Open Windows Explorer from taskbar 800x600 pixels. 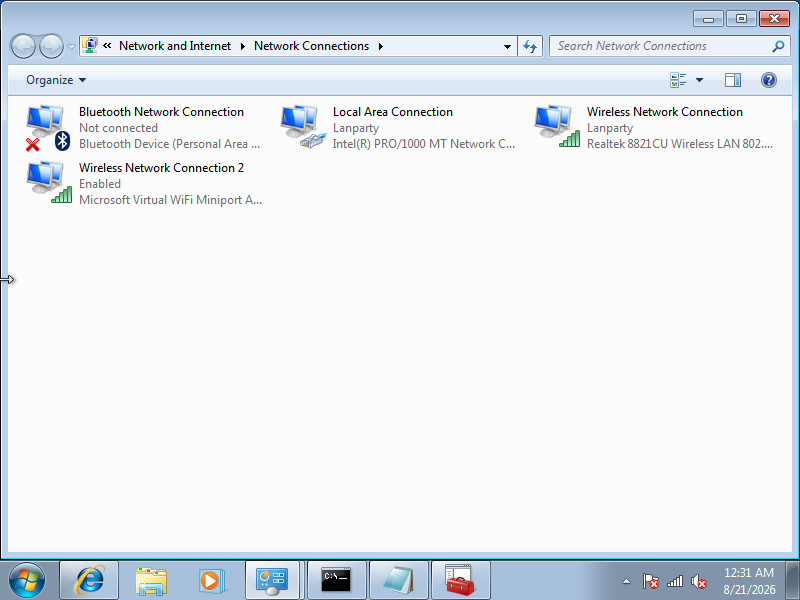(x=151, y=581)
